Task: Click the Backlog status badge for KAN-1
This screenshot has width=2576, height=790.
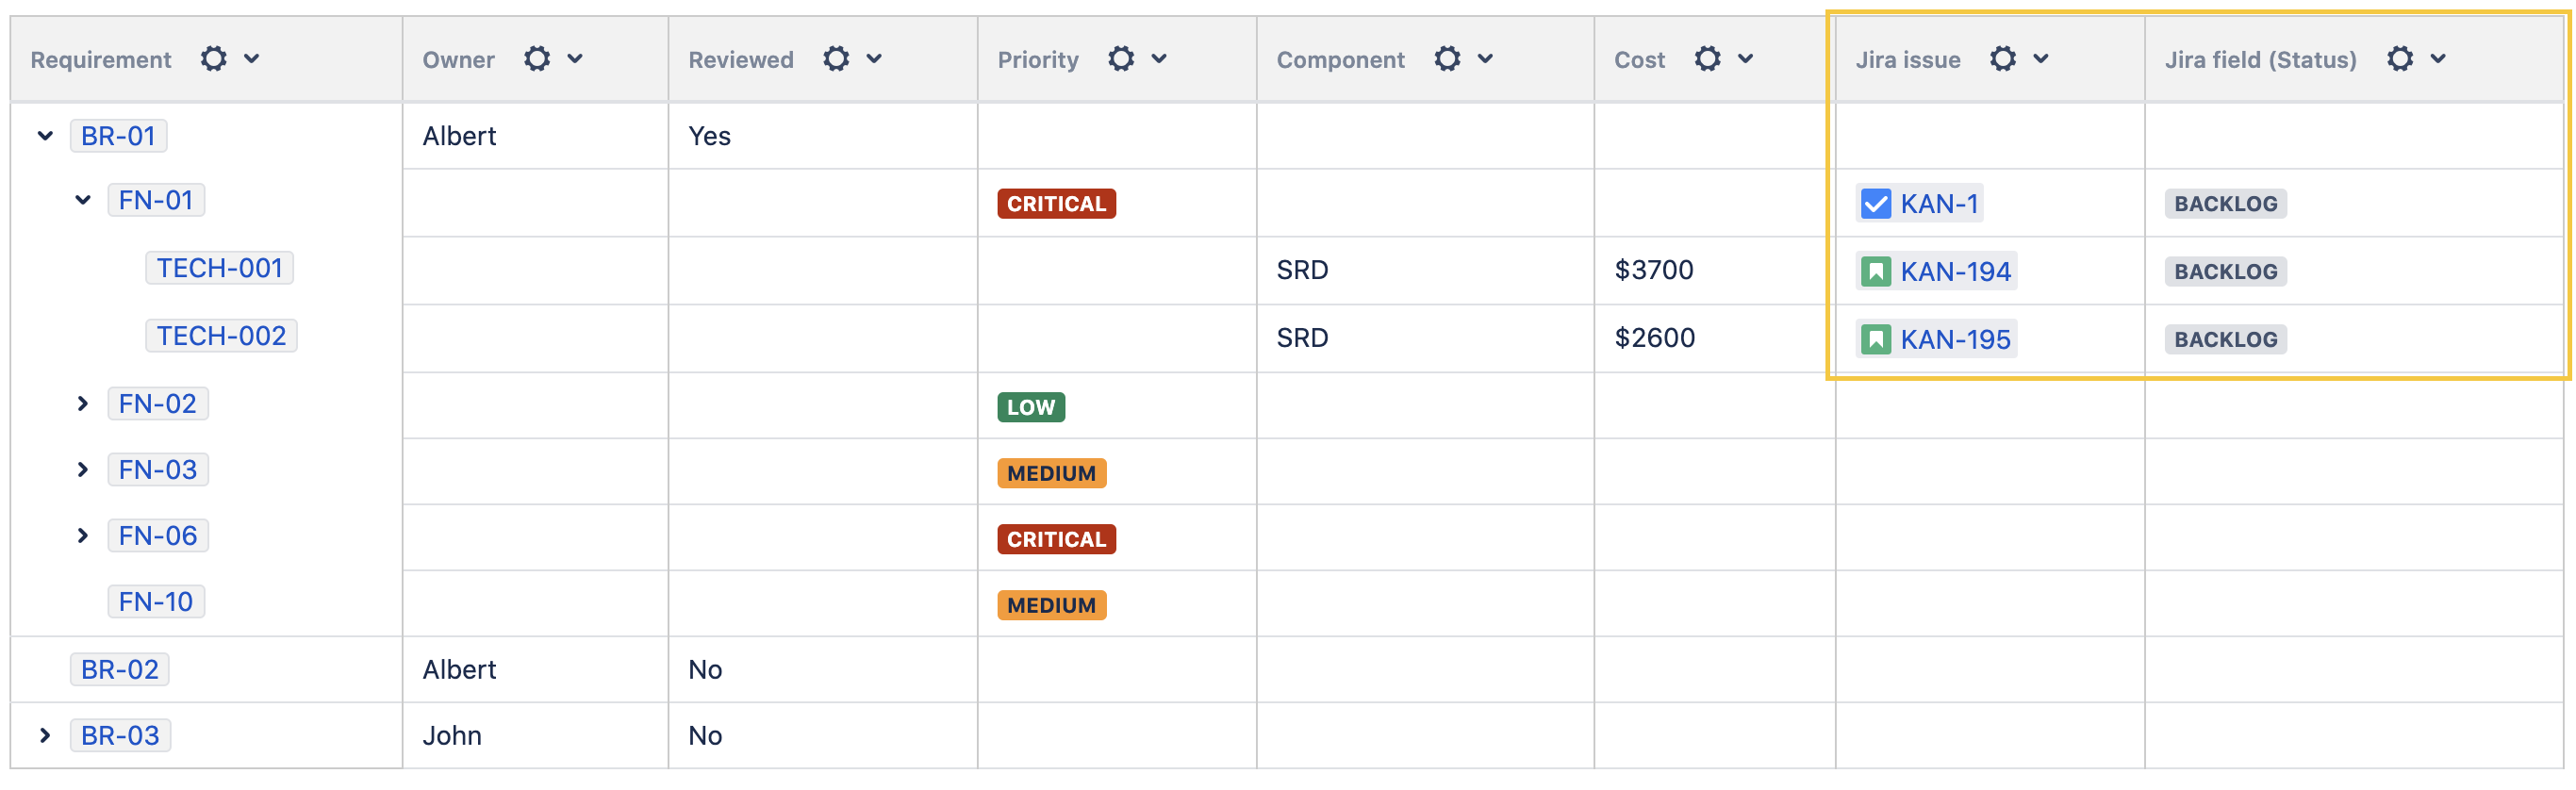Action: coord(2225,204)
